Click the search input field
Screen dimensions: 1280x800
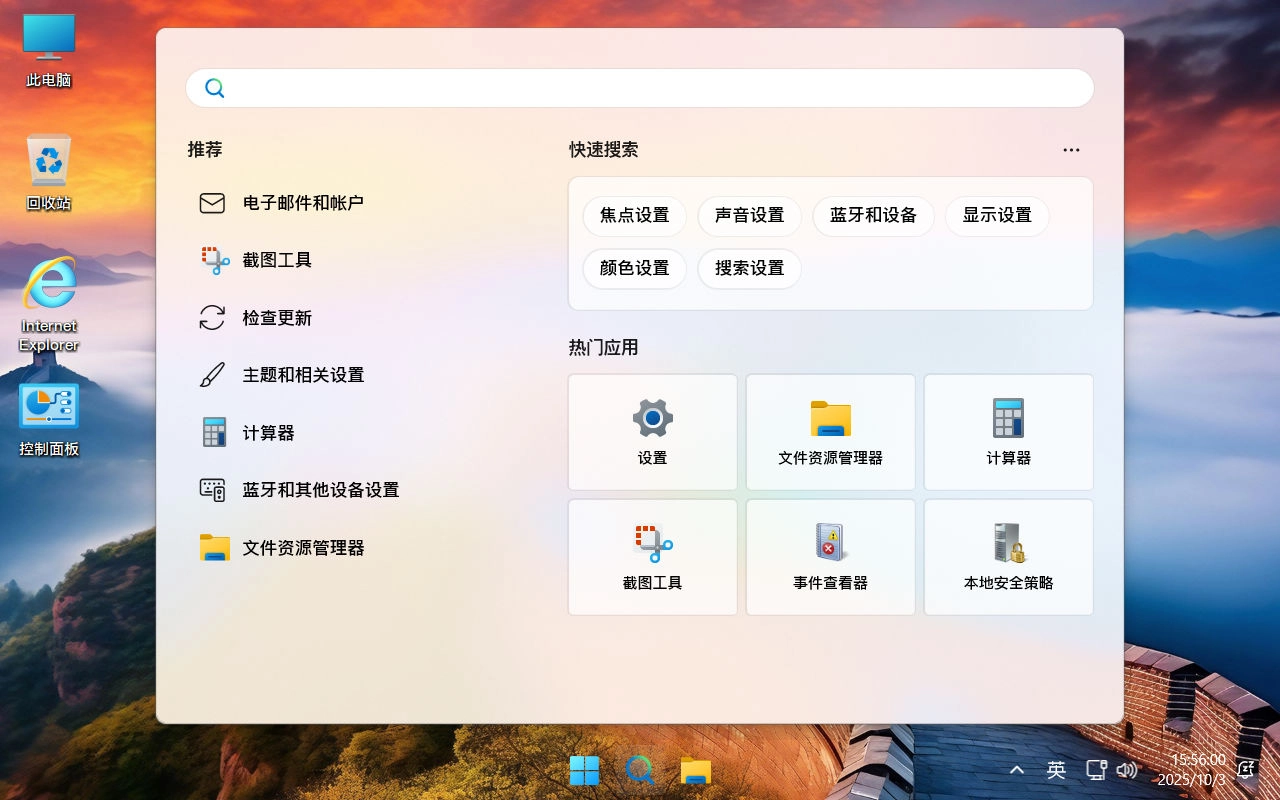639,87
